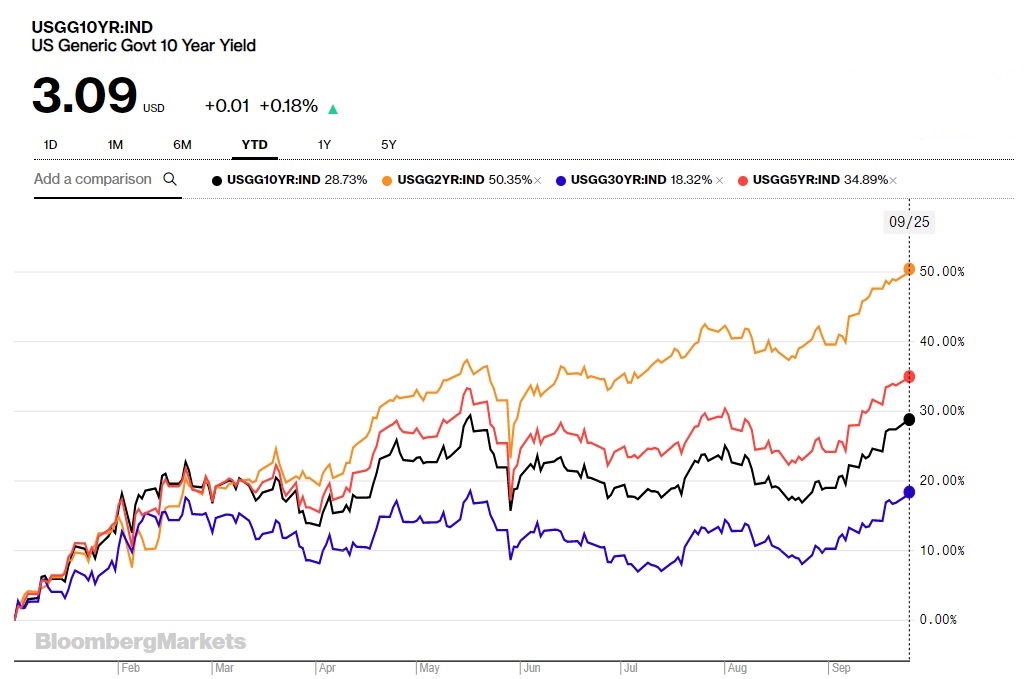Click the red USGG5YR legend dot

click(742, 180)
